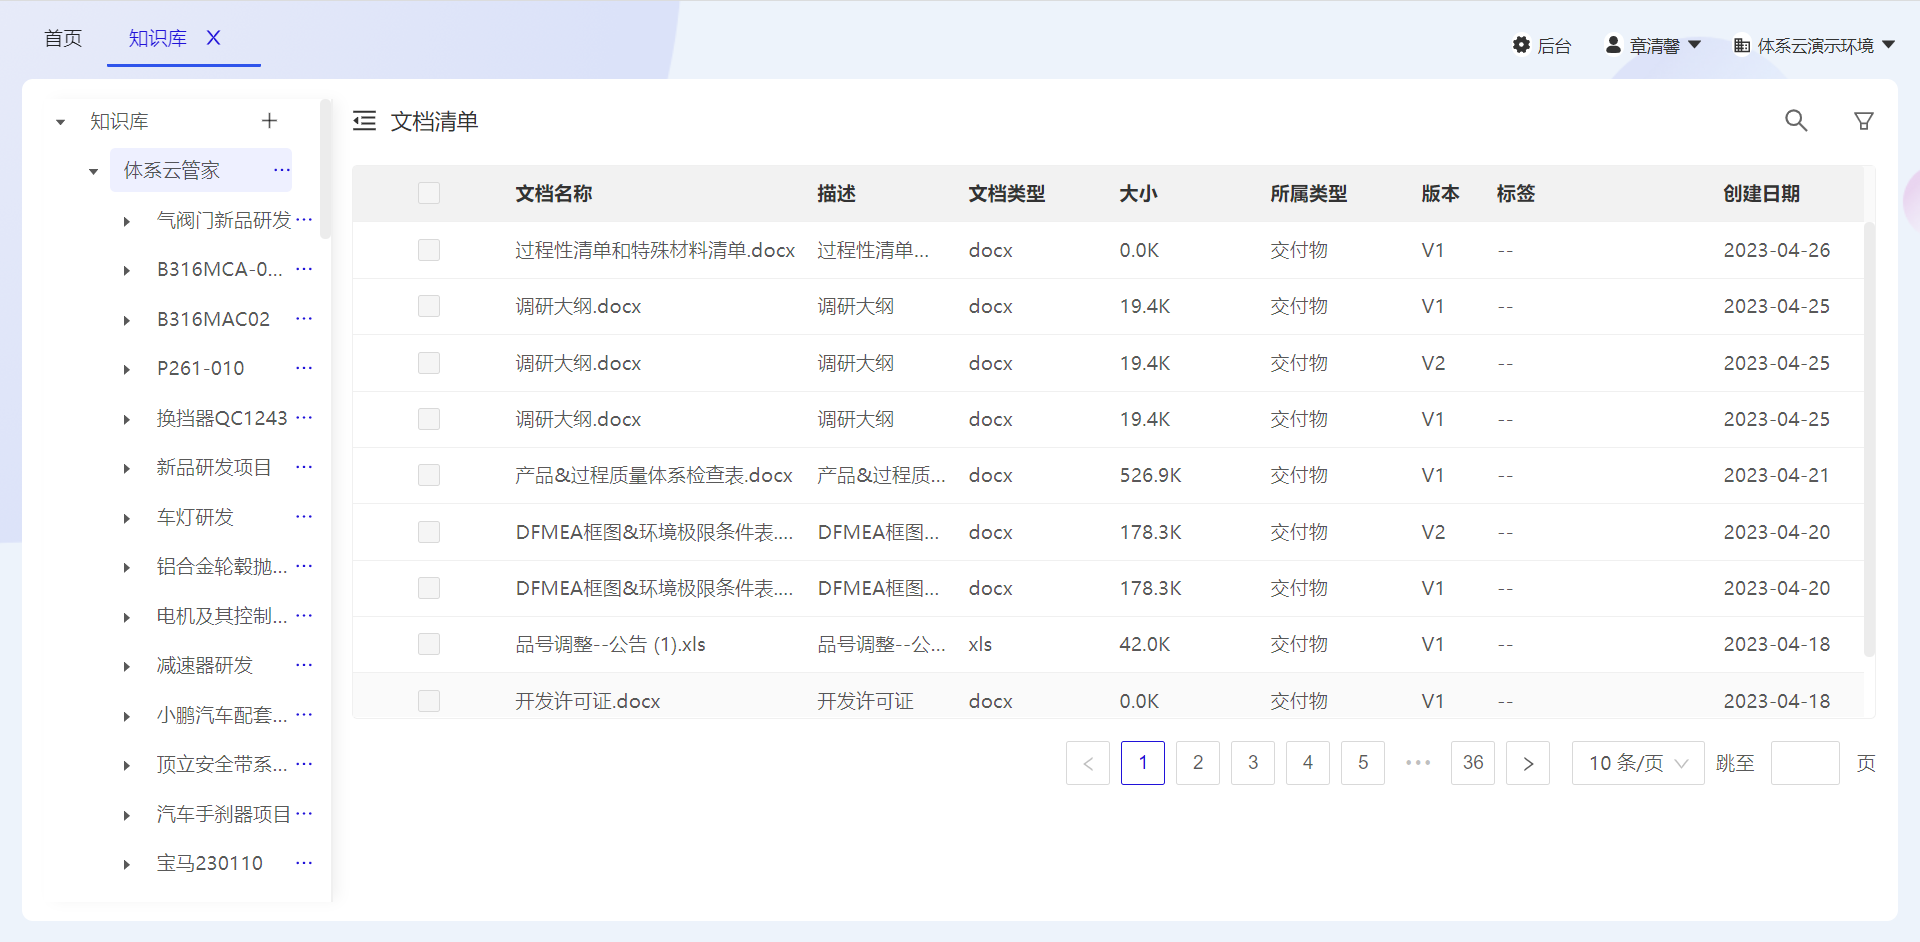Image resolution: width=1920 pixels, height=942 pixels.
Task: Select the 知识库 tab
Action: tap(157, 38)
